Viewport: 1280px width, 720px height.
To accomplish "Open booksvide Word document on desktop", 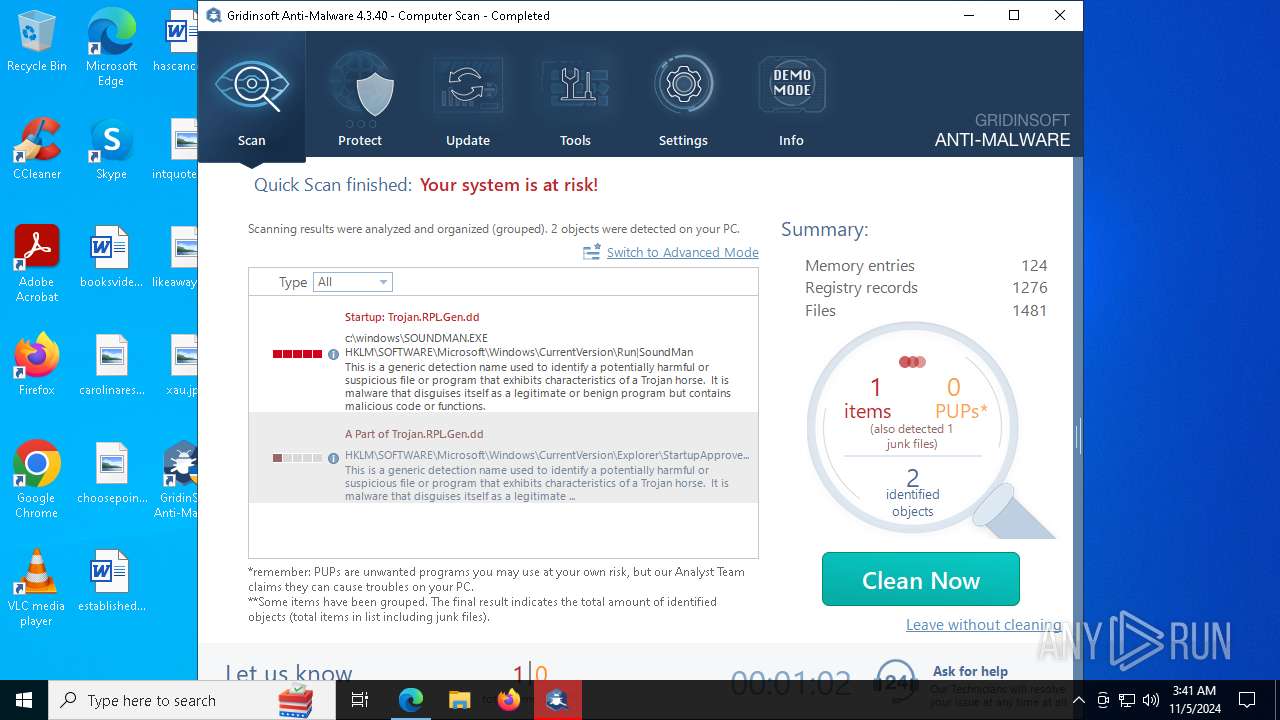I will point(111,257).
